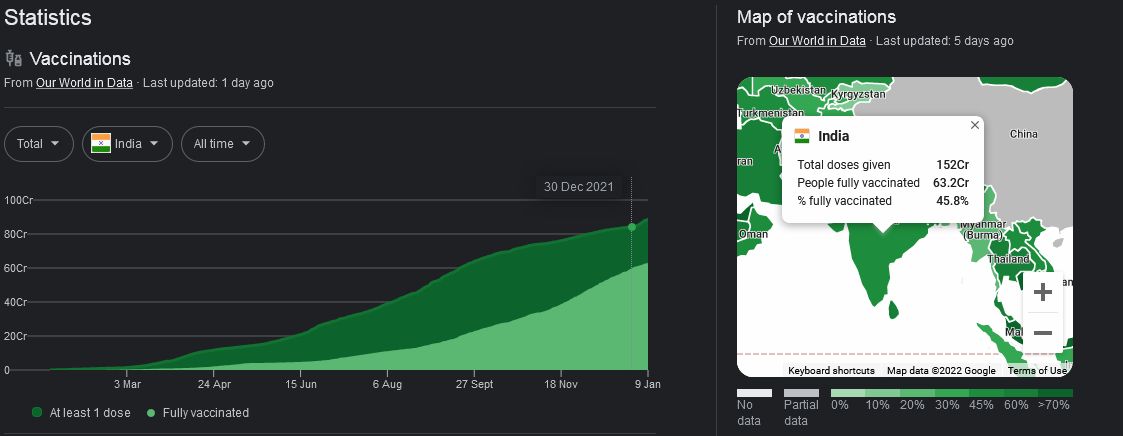Toggle the Fully vaccinated legend item

click(197, 413)
